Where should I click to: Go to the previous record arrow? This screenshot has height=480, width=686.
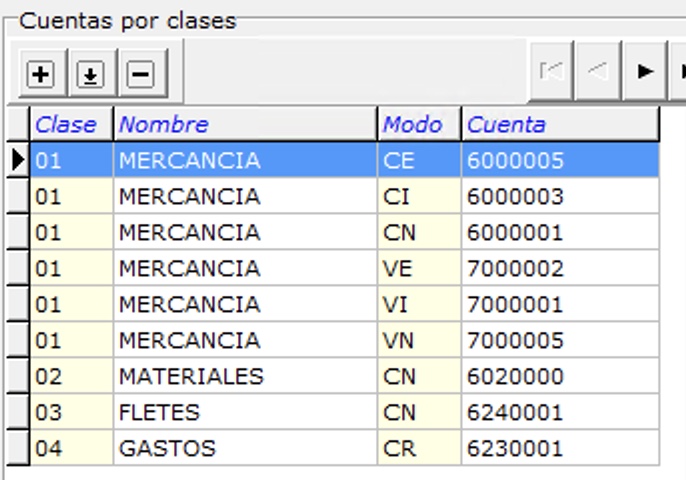click(598, 71)
